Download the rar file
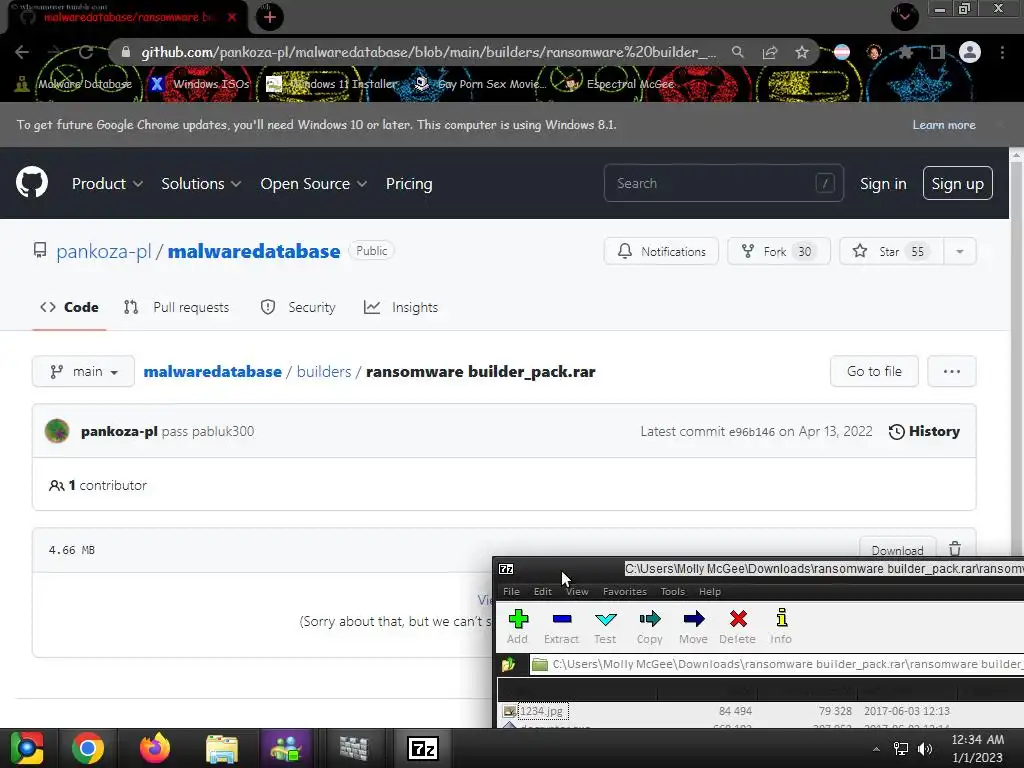This screenshot has width=1024, height=768. click(897, 549)
